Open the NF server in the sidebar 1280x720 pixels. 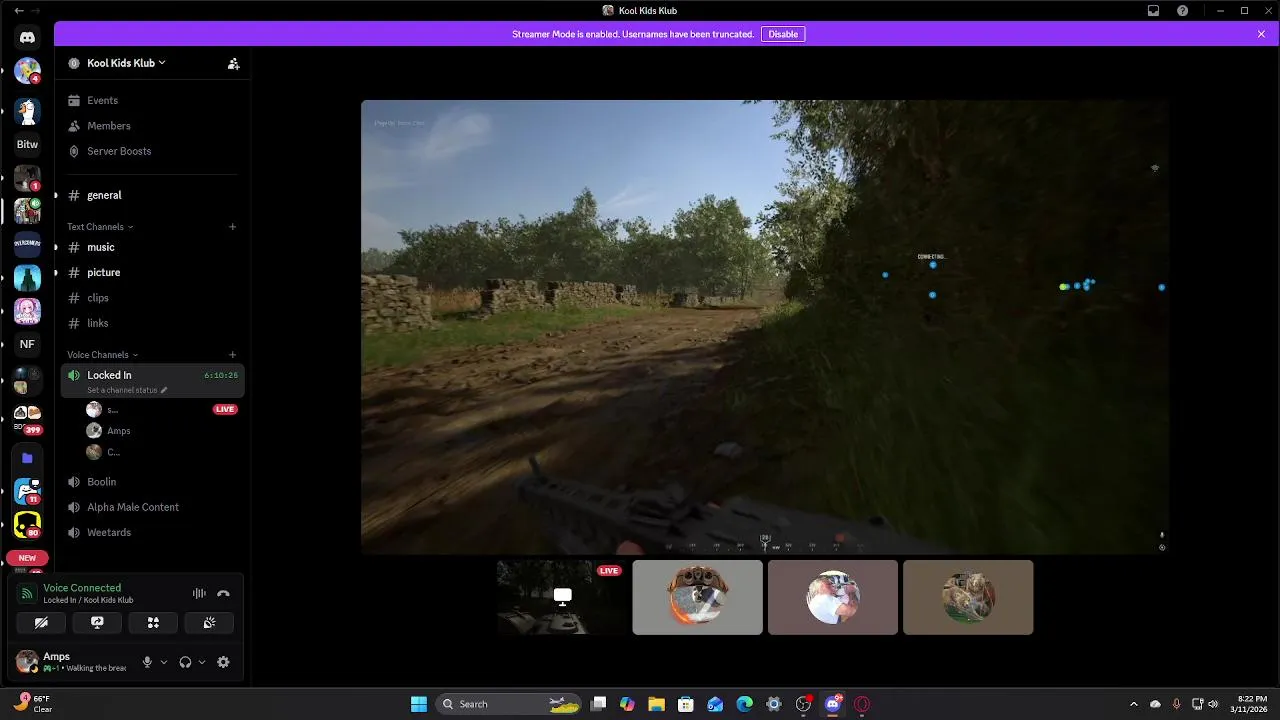click(27, 344)
